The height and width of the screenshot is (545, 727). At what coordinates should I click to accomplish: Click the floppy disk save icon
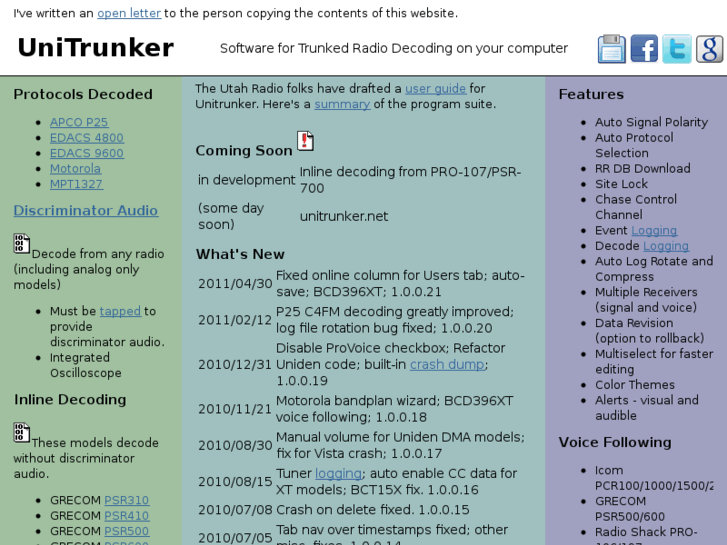(x=612, y=49)
